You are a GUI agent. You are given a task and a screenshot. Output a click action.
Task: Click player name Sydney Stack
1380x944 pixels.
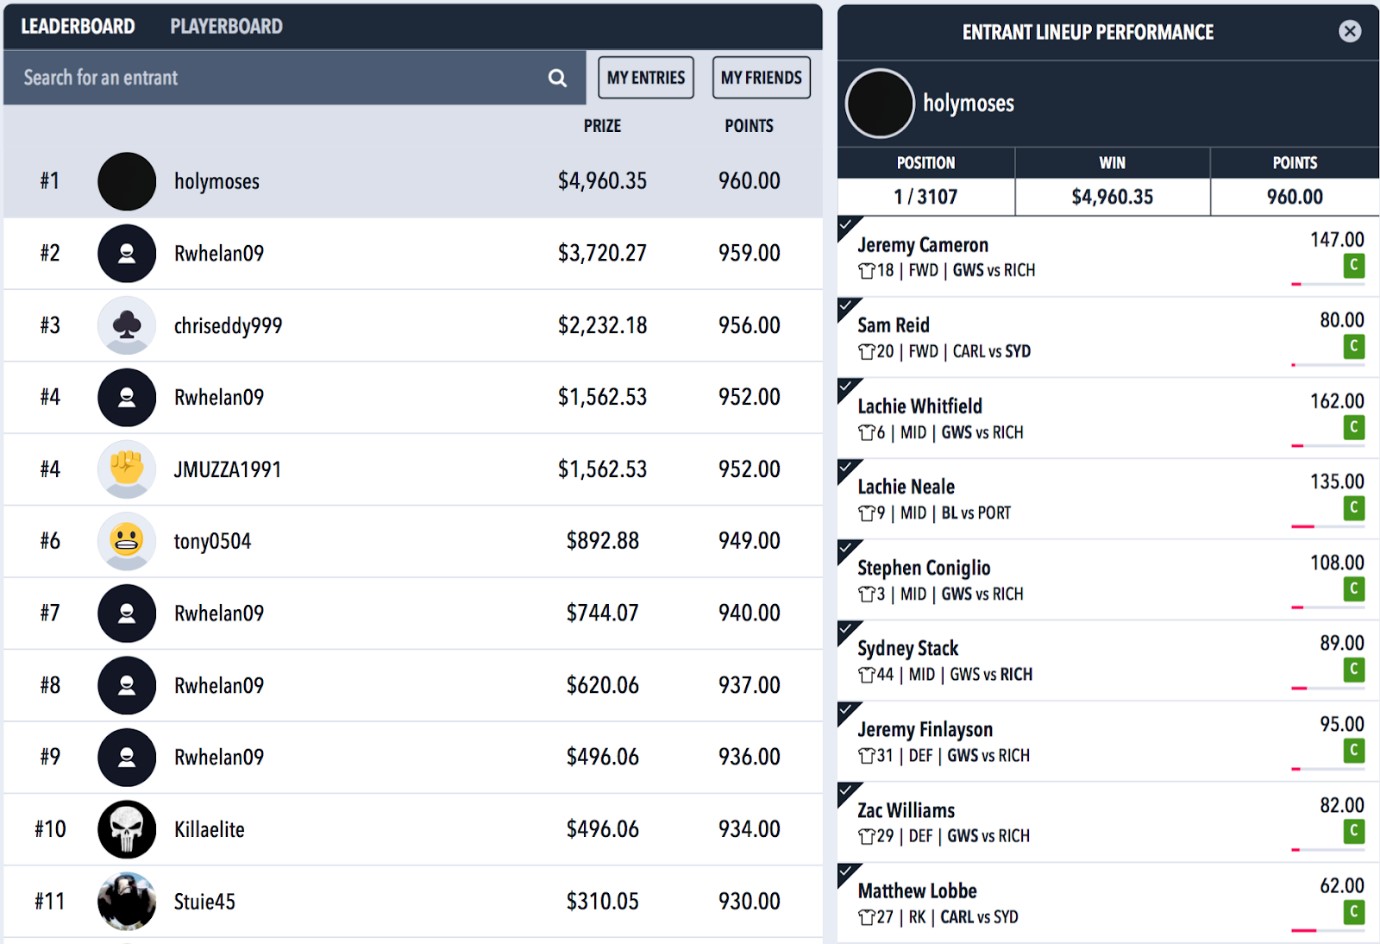coord(908,649)
